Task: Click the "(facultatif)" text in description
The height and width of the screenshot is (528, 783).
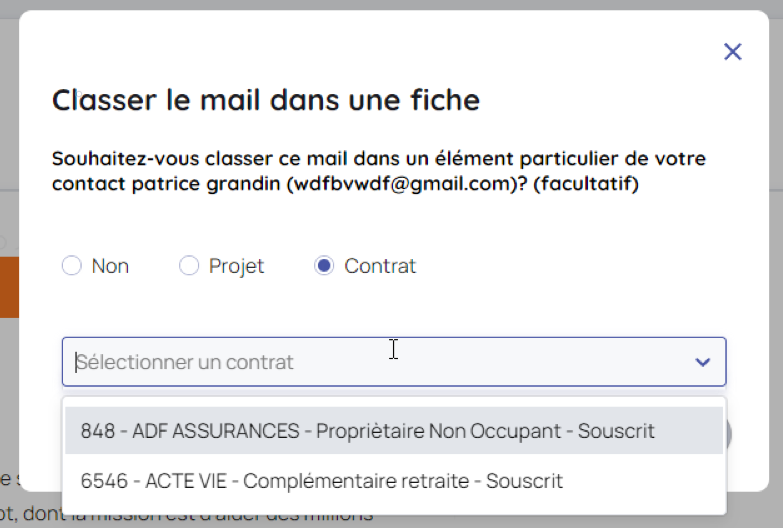Action: tap(585, 184)
